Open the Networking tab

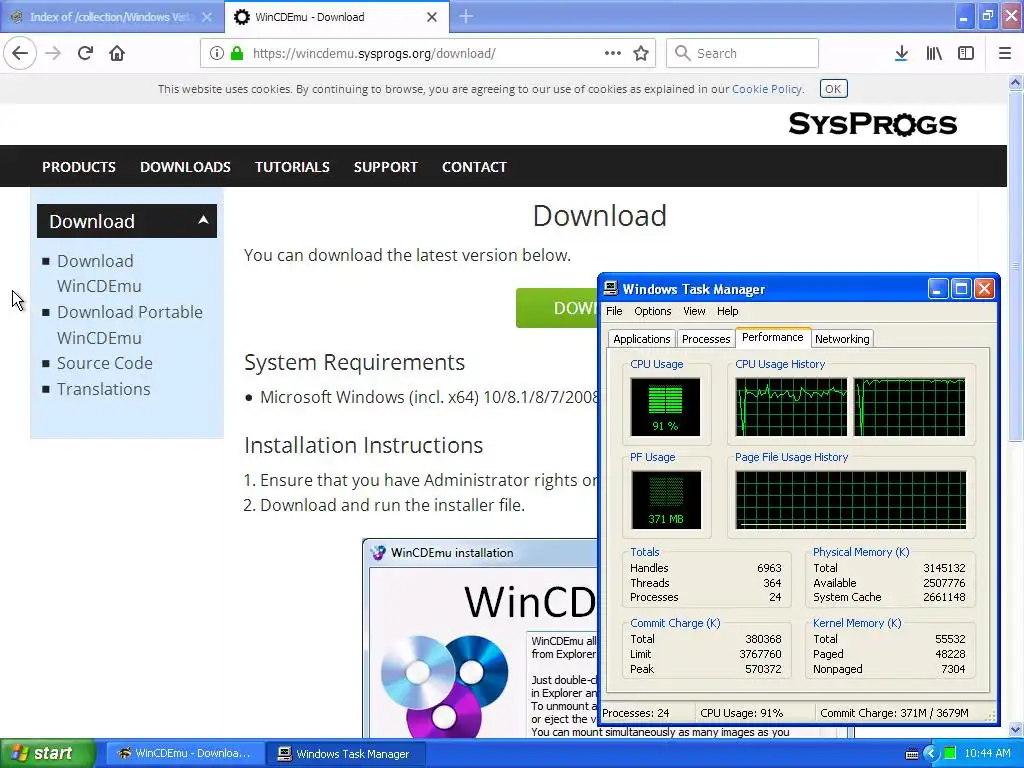(x=842, y=339)
